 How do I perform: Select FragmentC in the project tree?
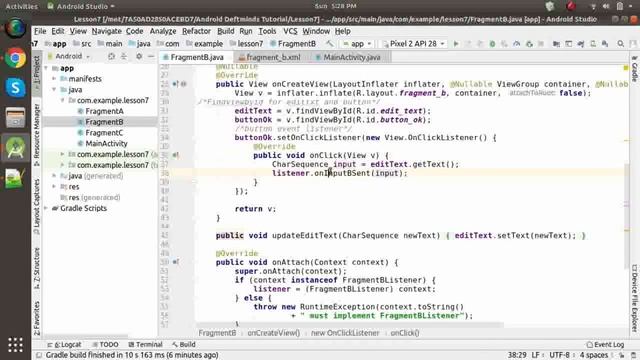coord(104,133)
